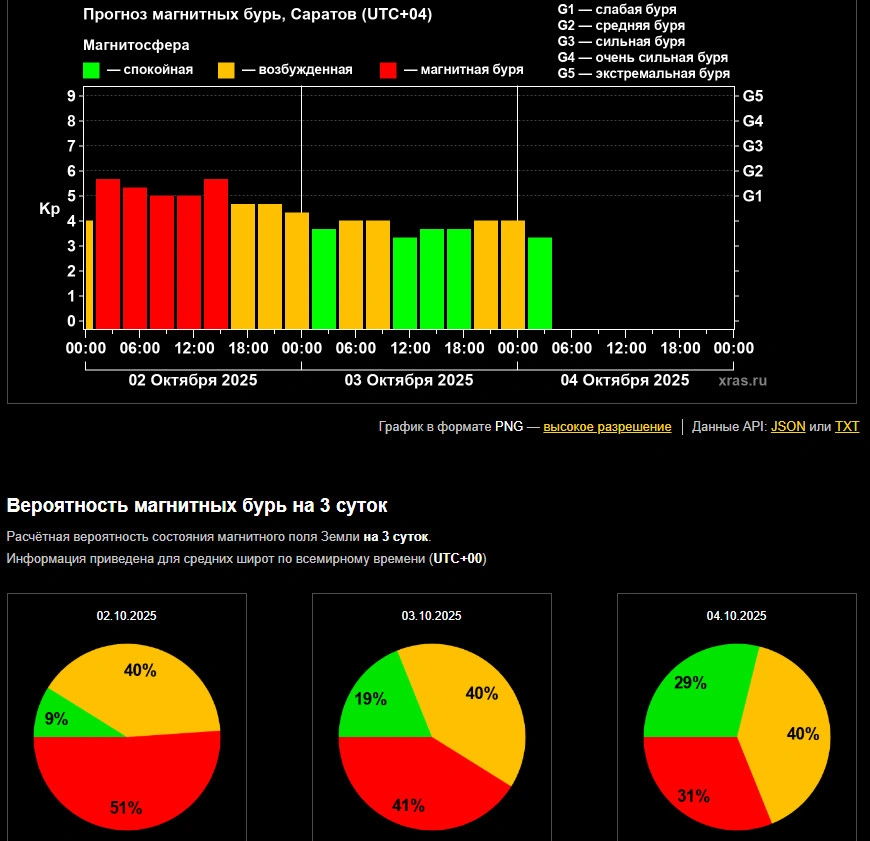Image resolution: width=870 pixels, height=841 pixels.
Task: Click the only green bar on 04 Октября
Action: (x=540, y=282)
